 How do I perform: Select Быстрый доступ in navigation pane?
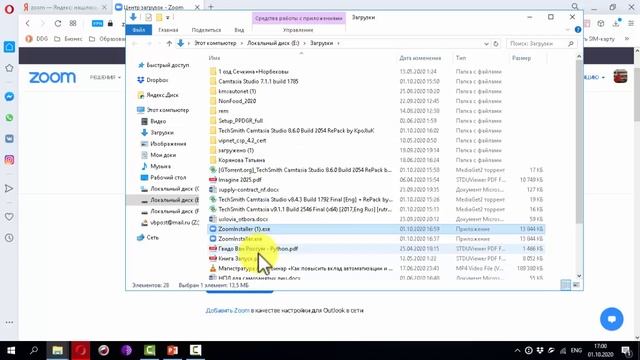(x=163, y=65)
